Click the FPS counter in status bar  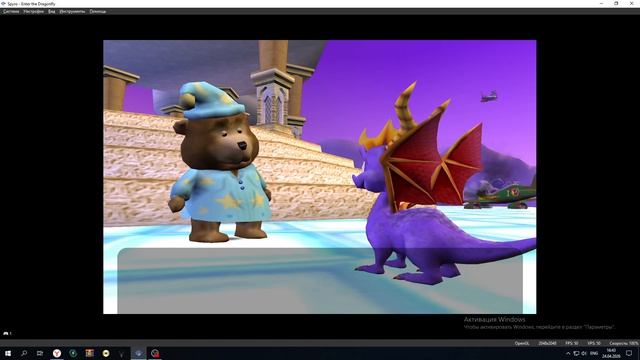571,343
